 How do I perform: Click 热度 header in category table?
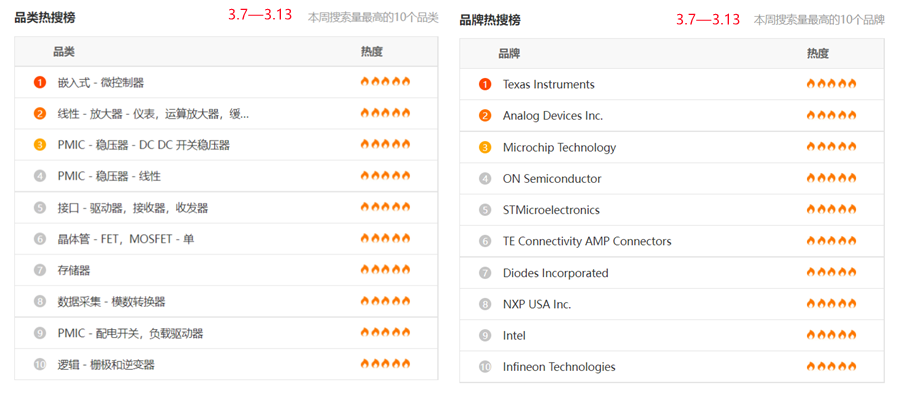[371, 52]
